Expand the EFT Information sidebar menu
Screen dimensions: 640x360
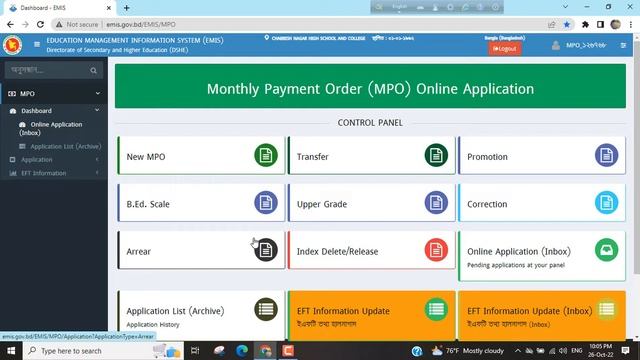click(54, 173)
